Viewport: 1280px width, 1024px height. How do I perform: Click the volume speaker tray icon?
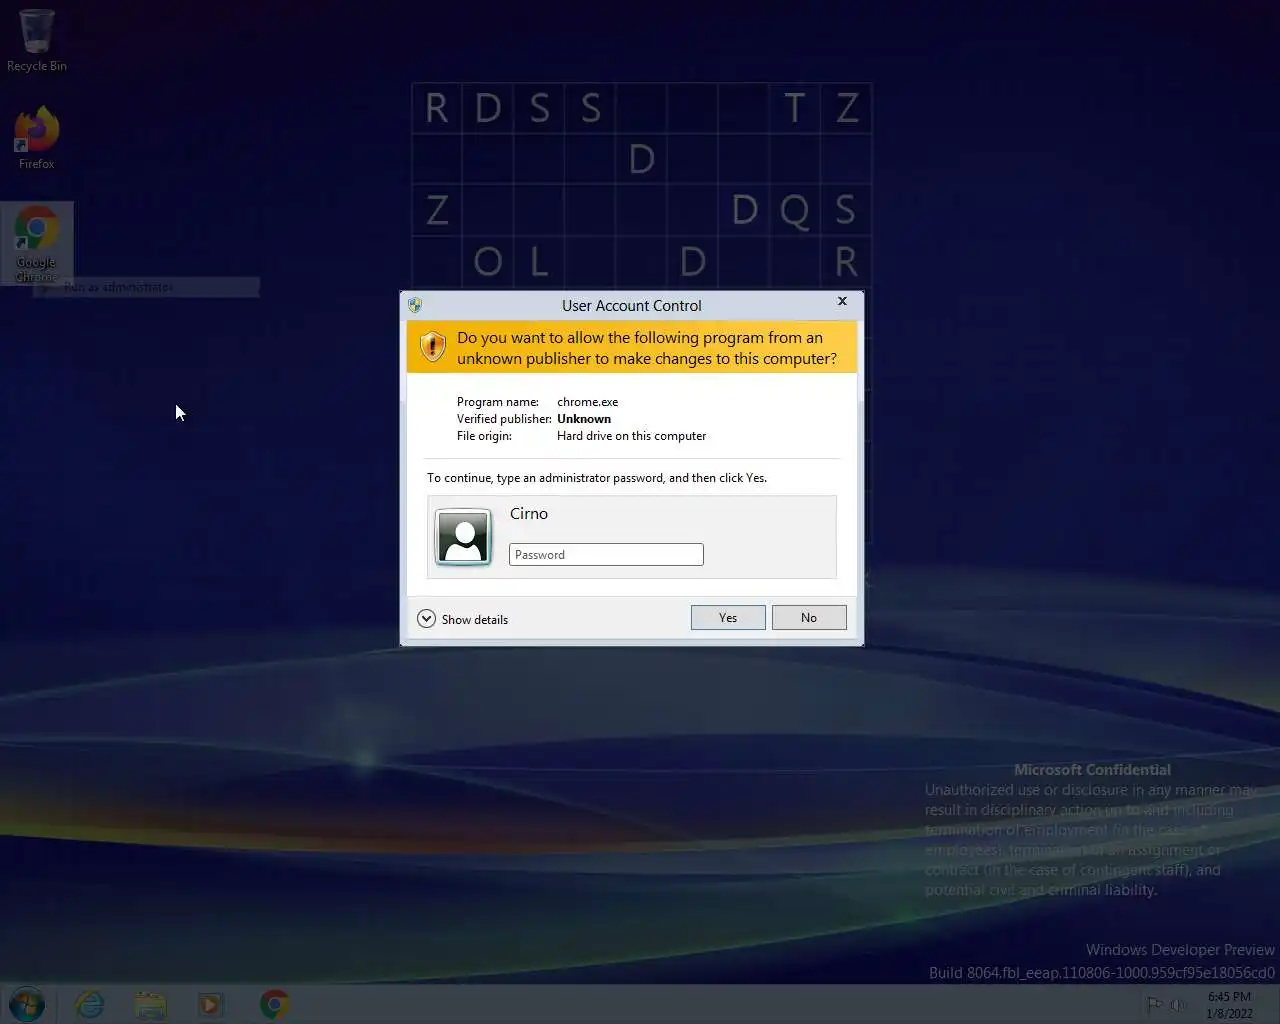pos(1178,1004)
